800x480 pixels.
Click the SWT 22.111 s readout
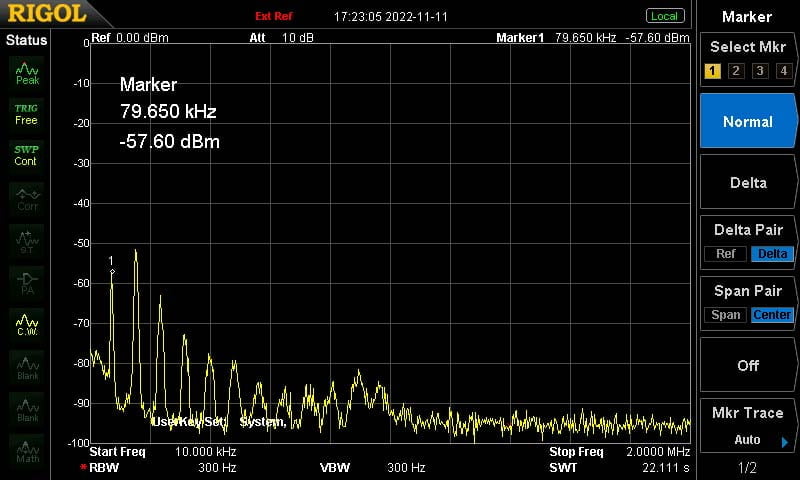click(619, 467)
